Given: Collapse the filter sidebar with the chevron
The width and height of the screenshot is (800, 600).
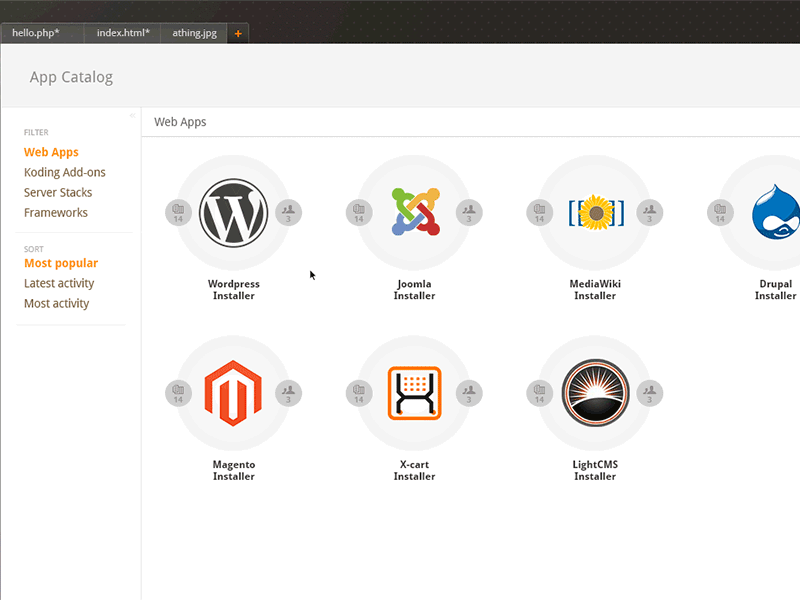Looking at the screenshot, I should coord(132,115).
